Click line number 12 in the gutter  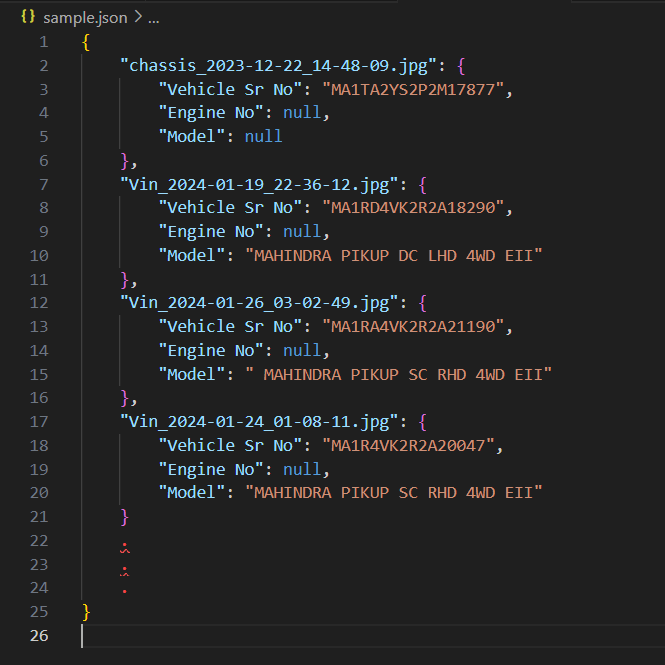pos(39,303)
